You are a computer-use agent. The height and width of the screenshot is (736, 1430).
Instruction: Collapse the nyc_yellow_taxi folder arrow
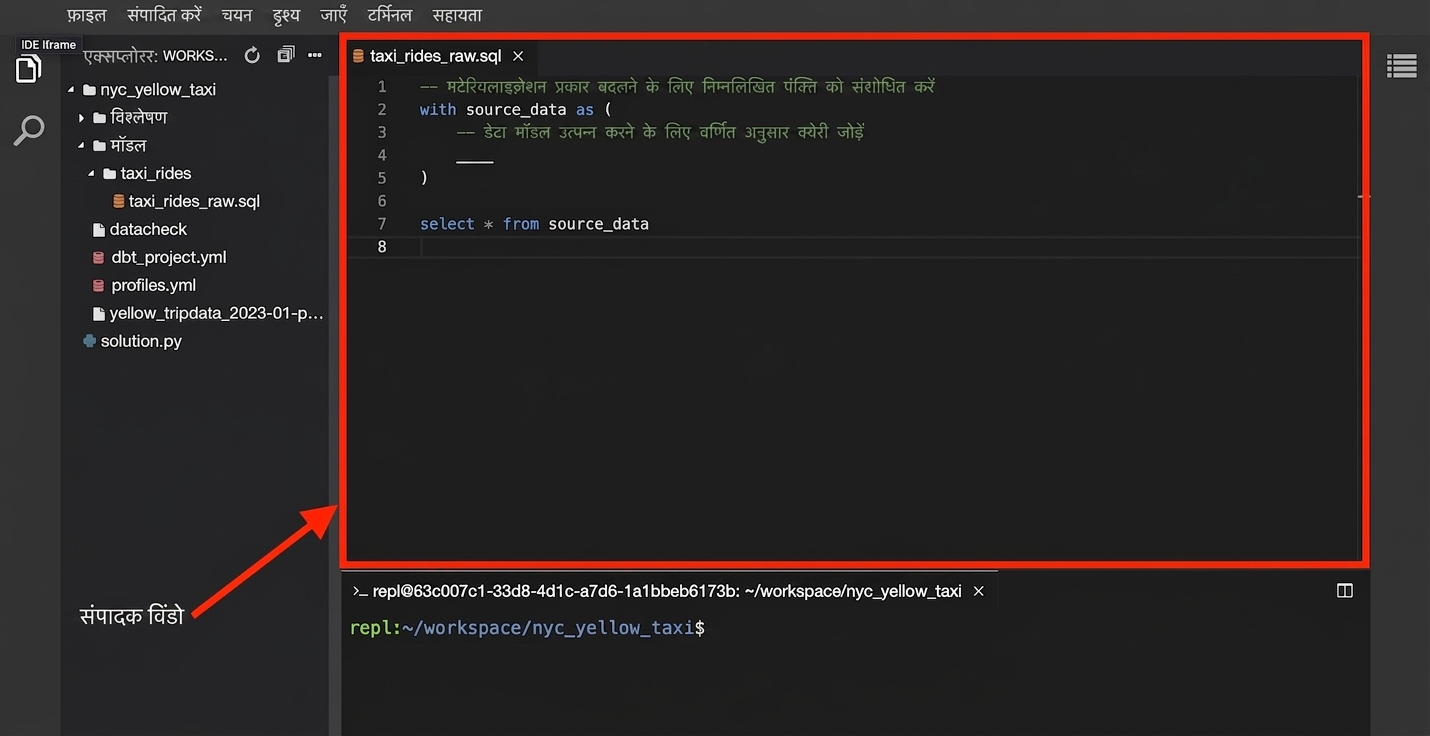[x=71, y=89]
